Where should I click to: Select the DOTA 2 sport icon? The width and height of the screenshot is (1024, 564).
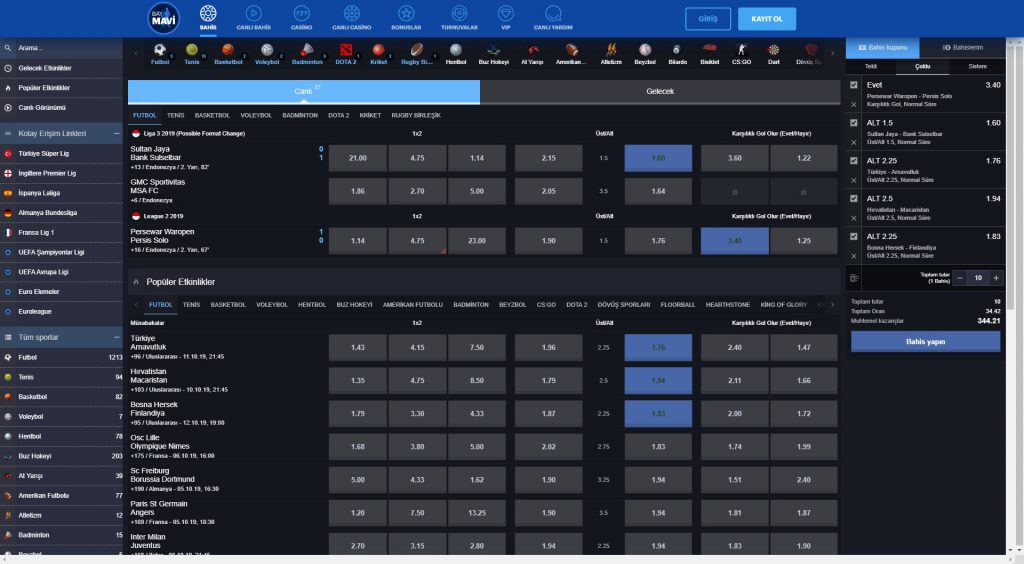(345, 49)
